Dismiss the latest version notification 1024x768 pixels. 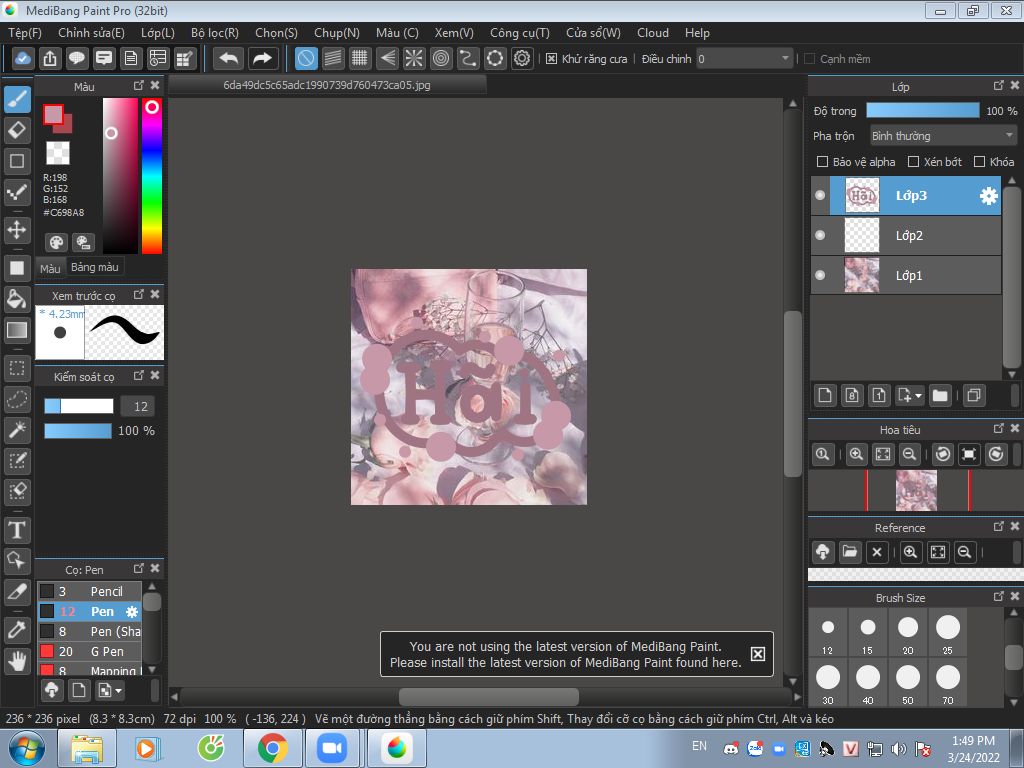point(758,654)
